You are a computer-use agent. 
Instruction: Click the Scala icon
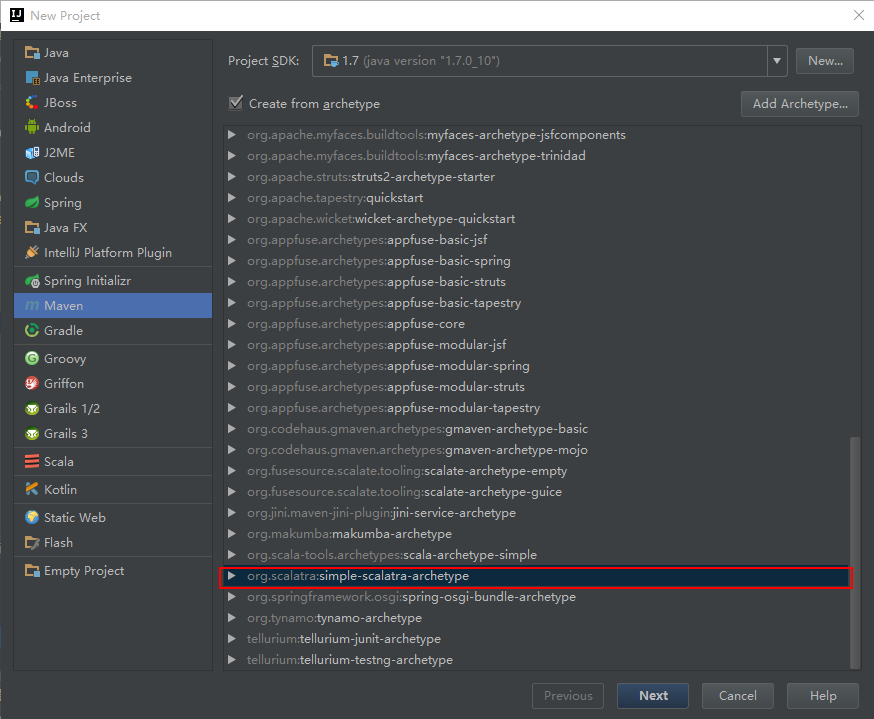(32, 461)
